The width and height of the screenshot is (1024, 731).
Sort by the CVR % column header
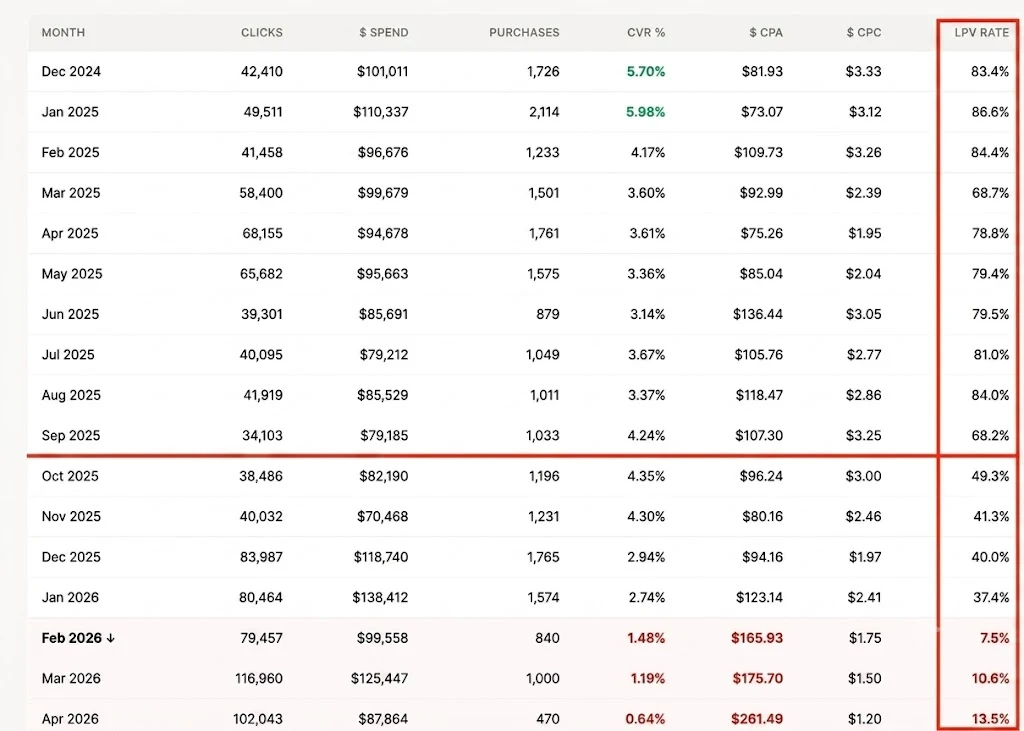click(646, 33)
